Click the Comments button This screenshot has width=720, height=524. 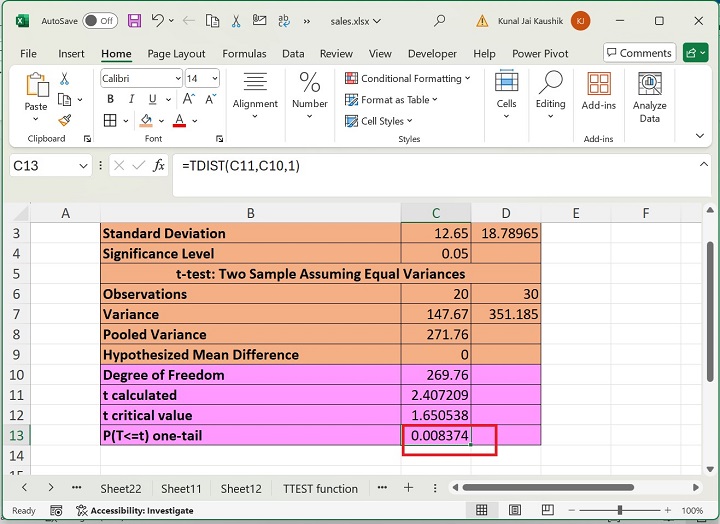pos(639,53)
